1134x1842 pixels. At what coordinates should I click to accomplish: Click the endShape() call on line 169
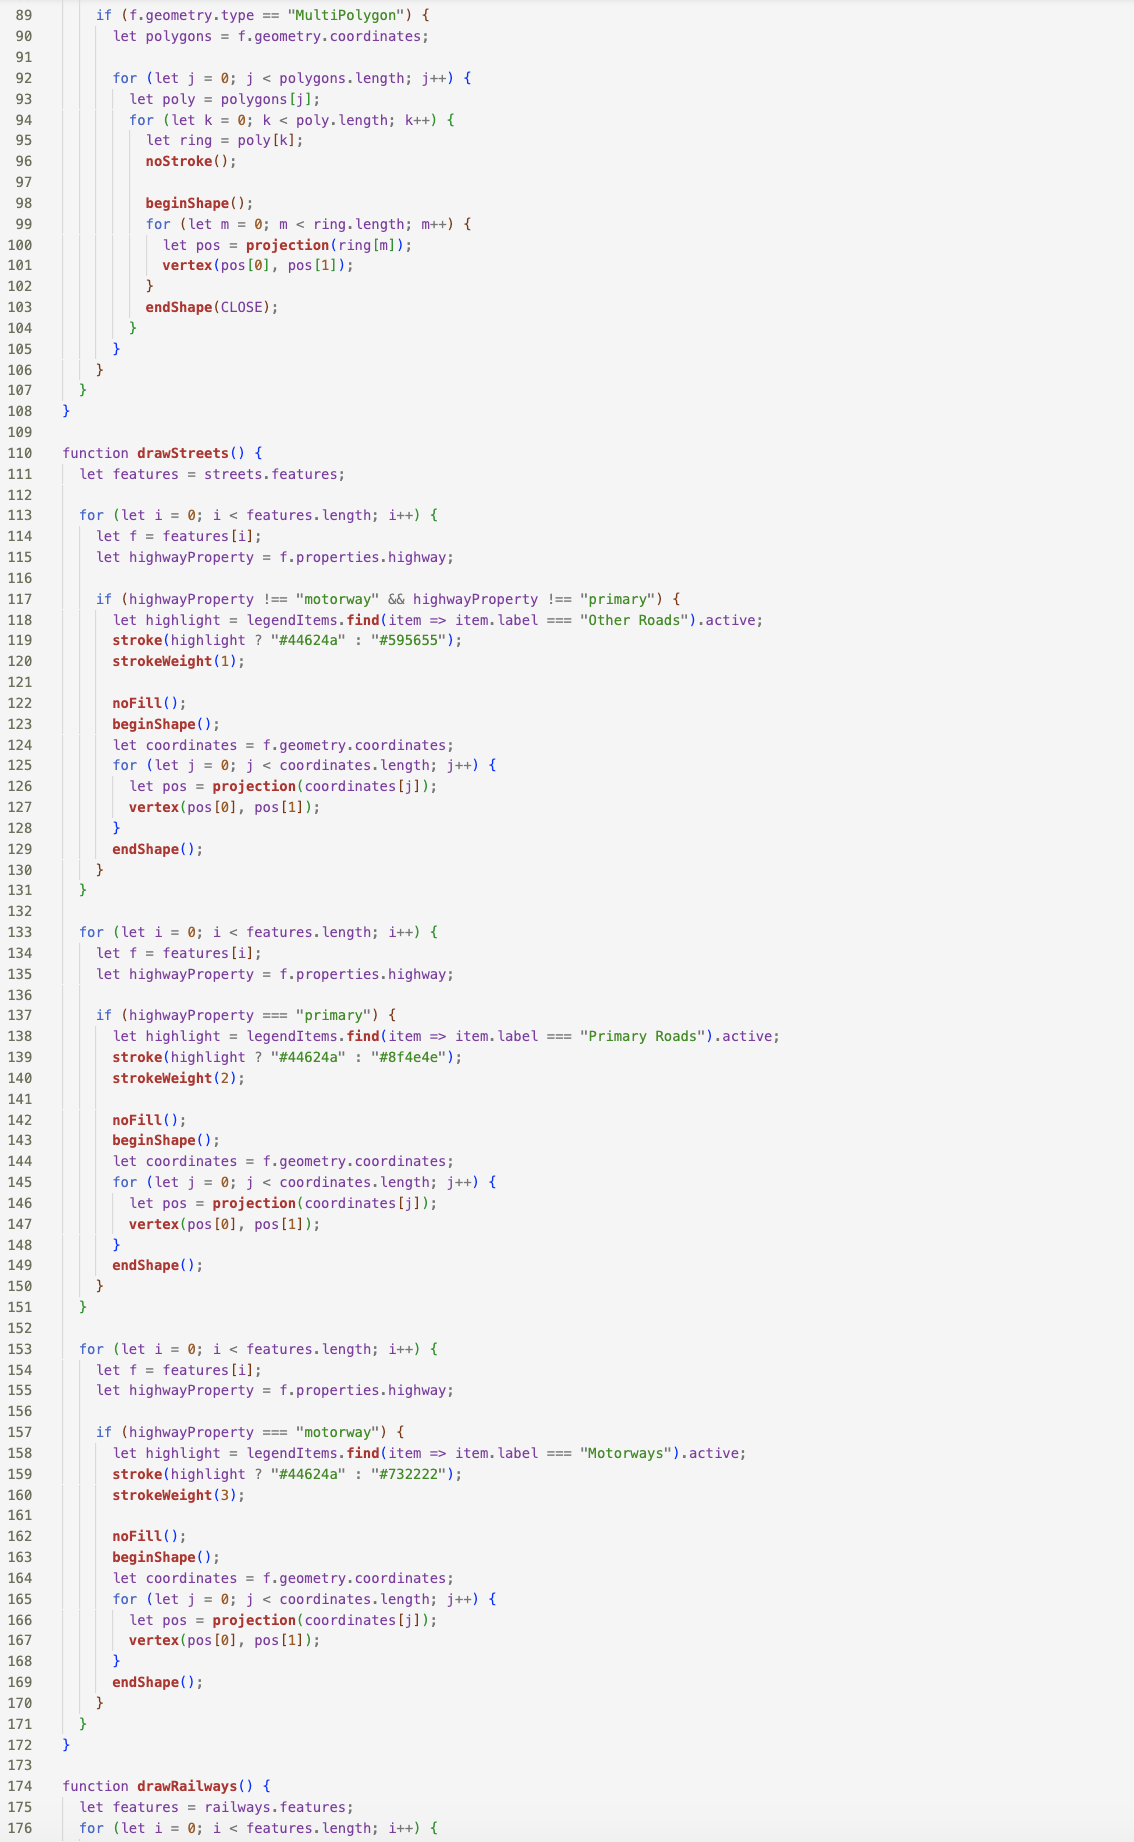(158, 1682)
